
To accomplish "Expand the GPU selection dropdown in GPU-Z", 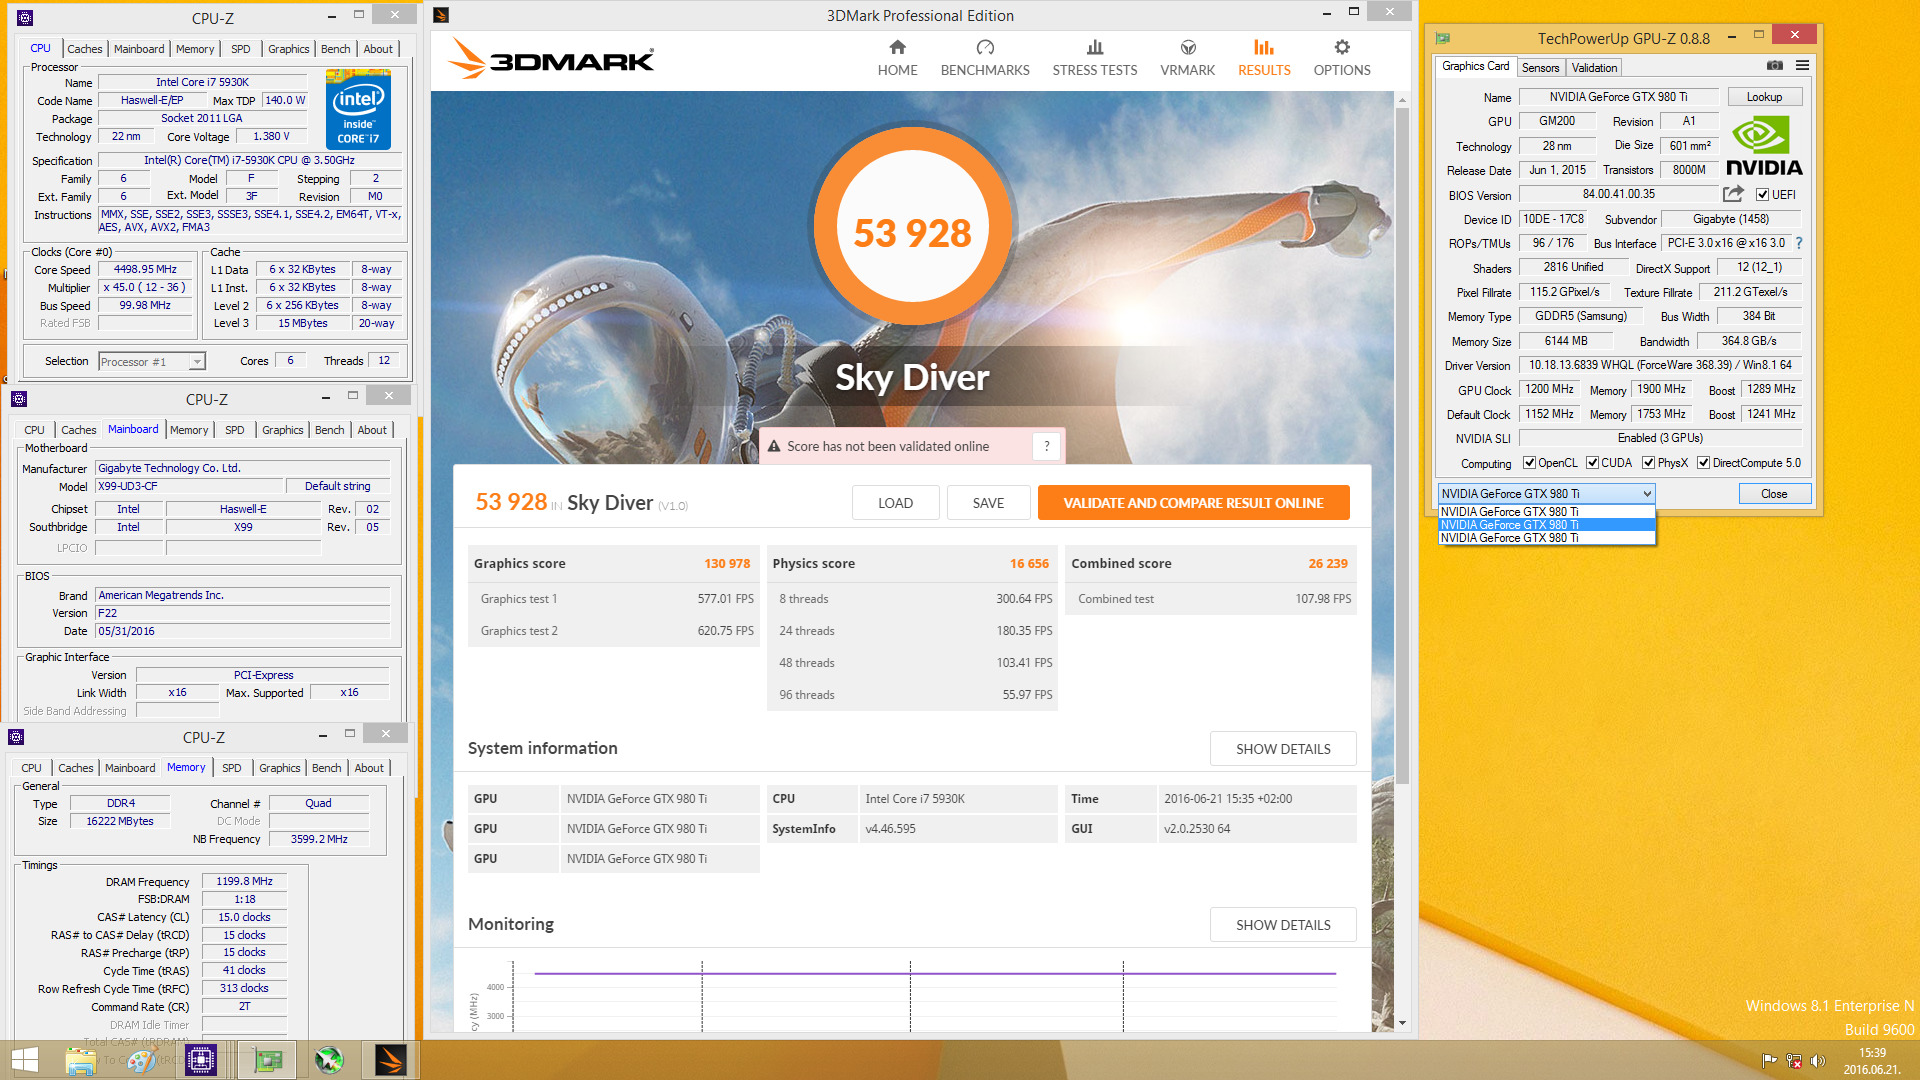I will [x=1546, y=494].
